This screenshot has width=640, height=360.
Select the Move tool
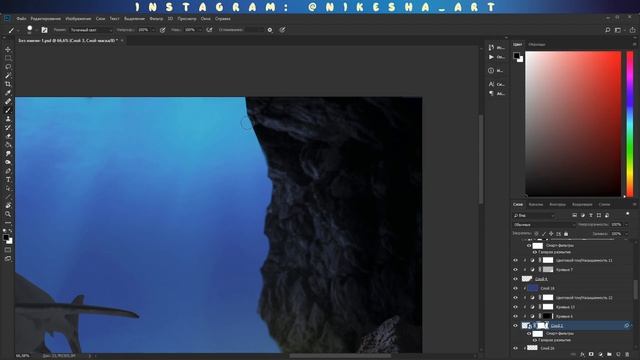click(8, 49)
